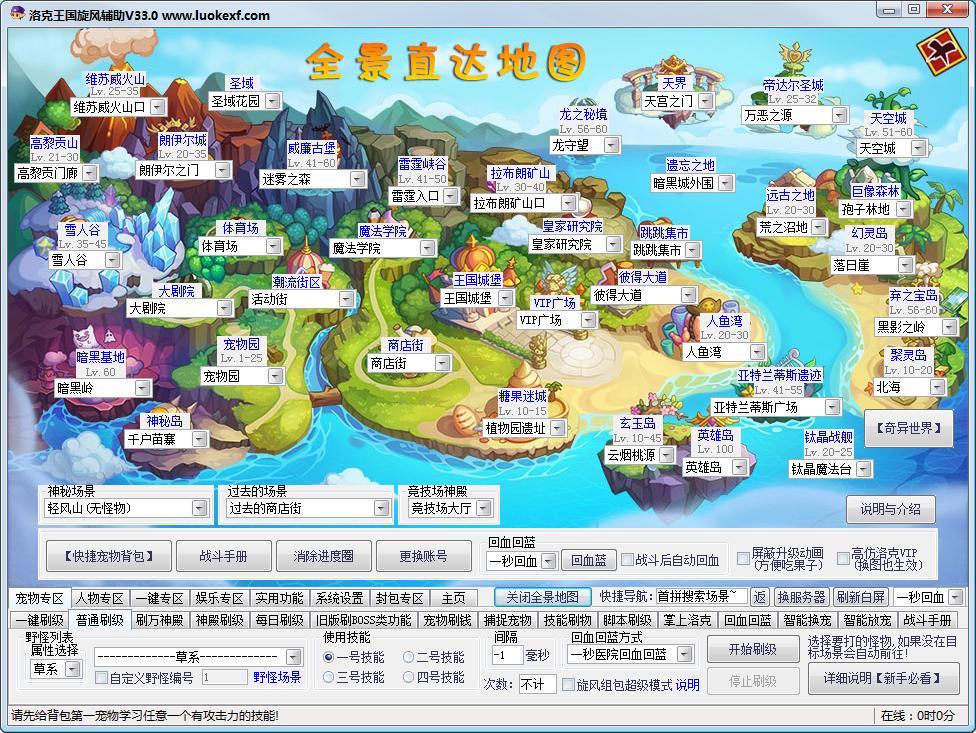Click the 刷新白屏 button
Viewport: 976px width, 733px height.
[860, 597]
